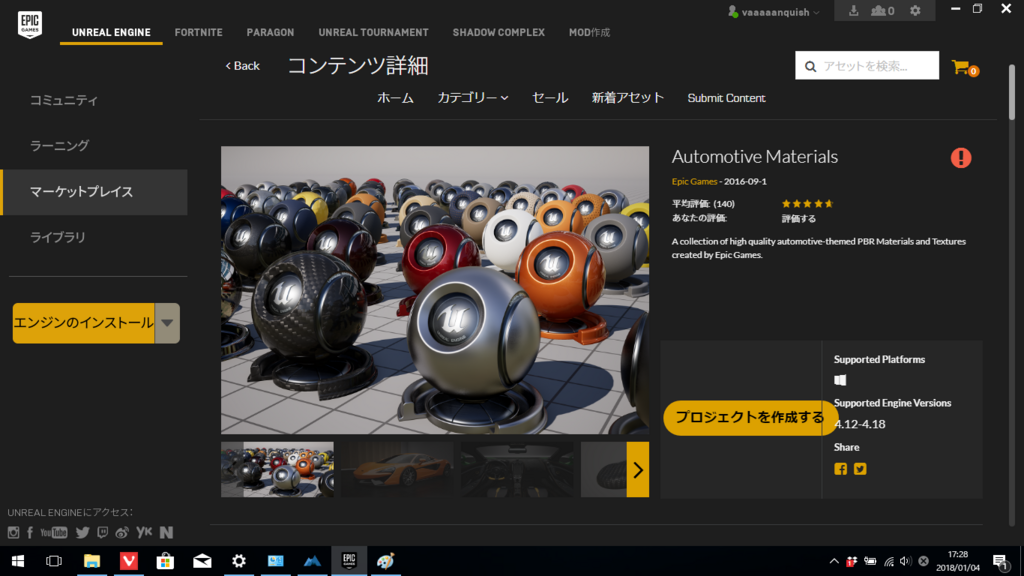
Task: Open Submit Content page
Action: click(726, 98)
